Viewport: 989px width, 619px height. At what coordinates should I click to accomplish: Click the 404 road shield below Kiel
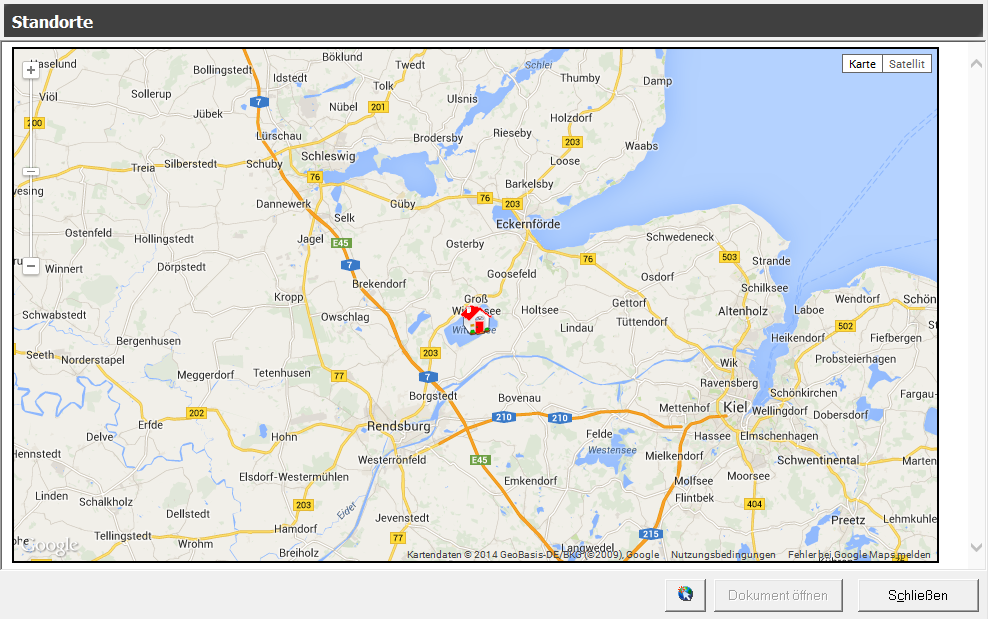pos(754,503)
